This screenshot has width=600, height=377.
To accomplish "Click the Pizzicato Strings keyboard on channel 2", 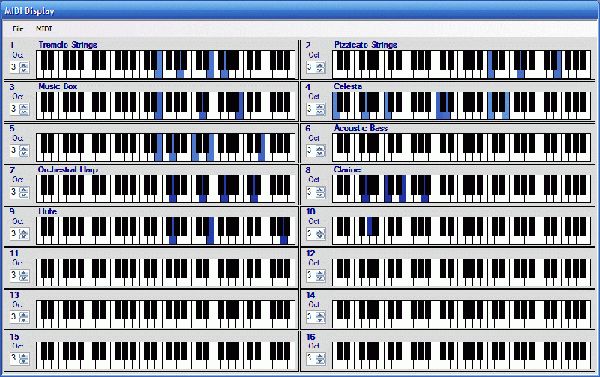I will (462, 64).
